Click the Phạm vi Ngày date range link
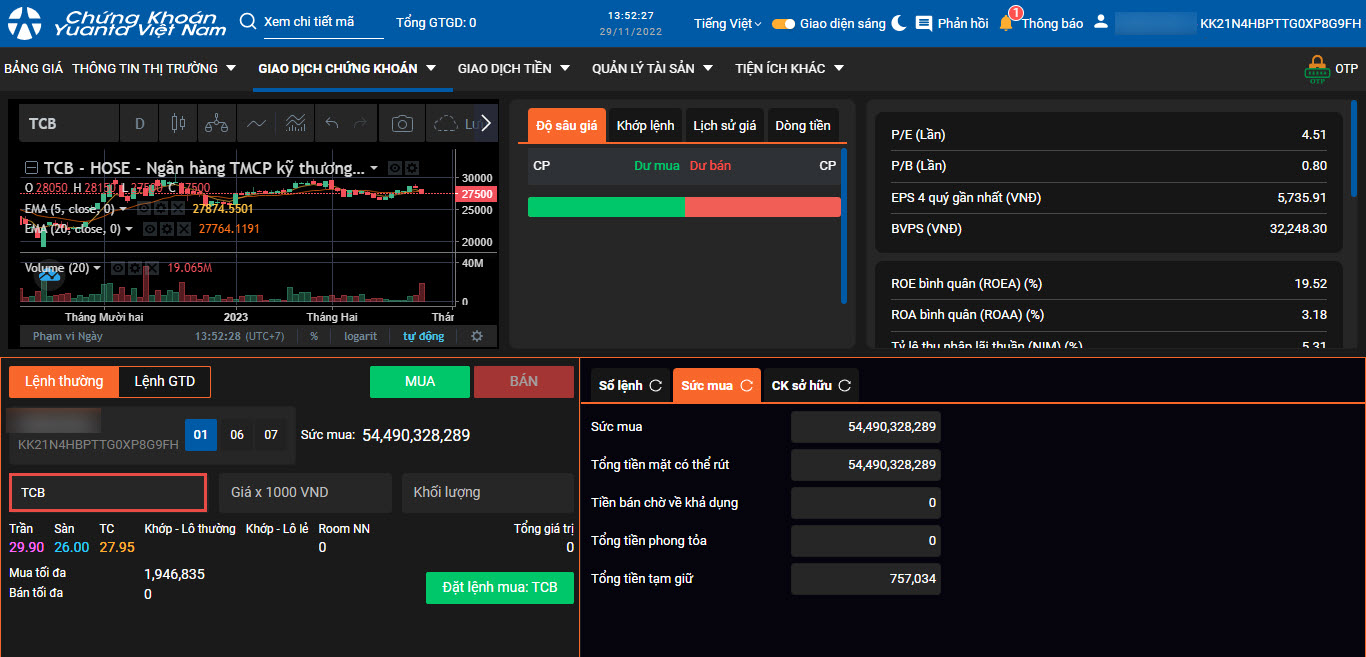 coord(68,336)
